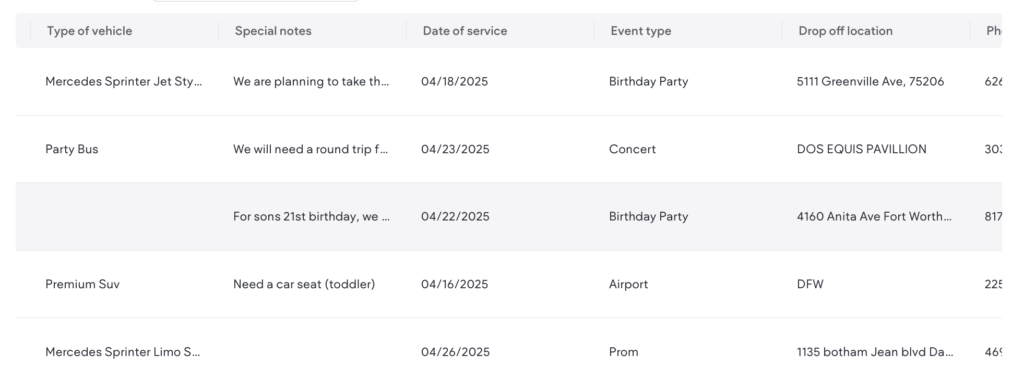The image size is (1024, 368).
Task: Click the Premium Suv vehicle cell
Action: (x=82, y=284)
